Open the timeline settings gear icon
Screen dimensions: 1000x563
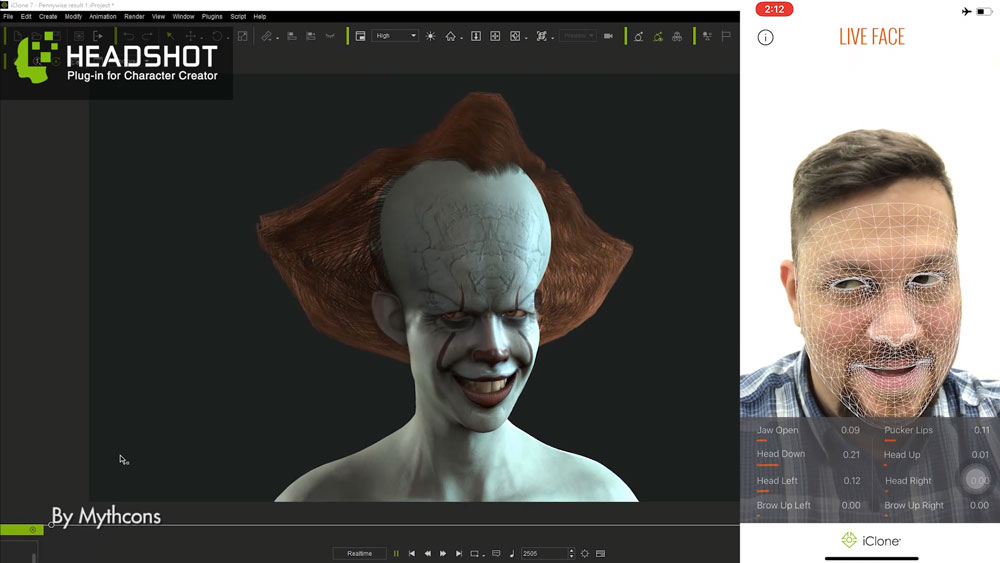(x=585, y=553)
